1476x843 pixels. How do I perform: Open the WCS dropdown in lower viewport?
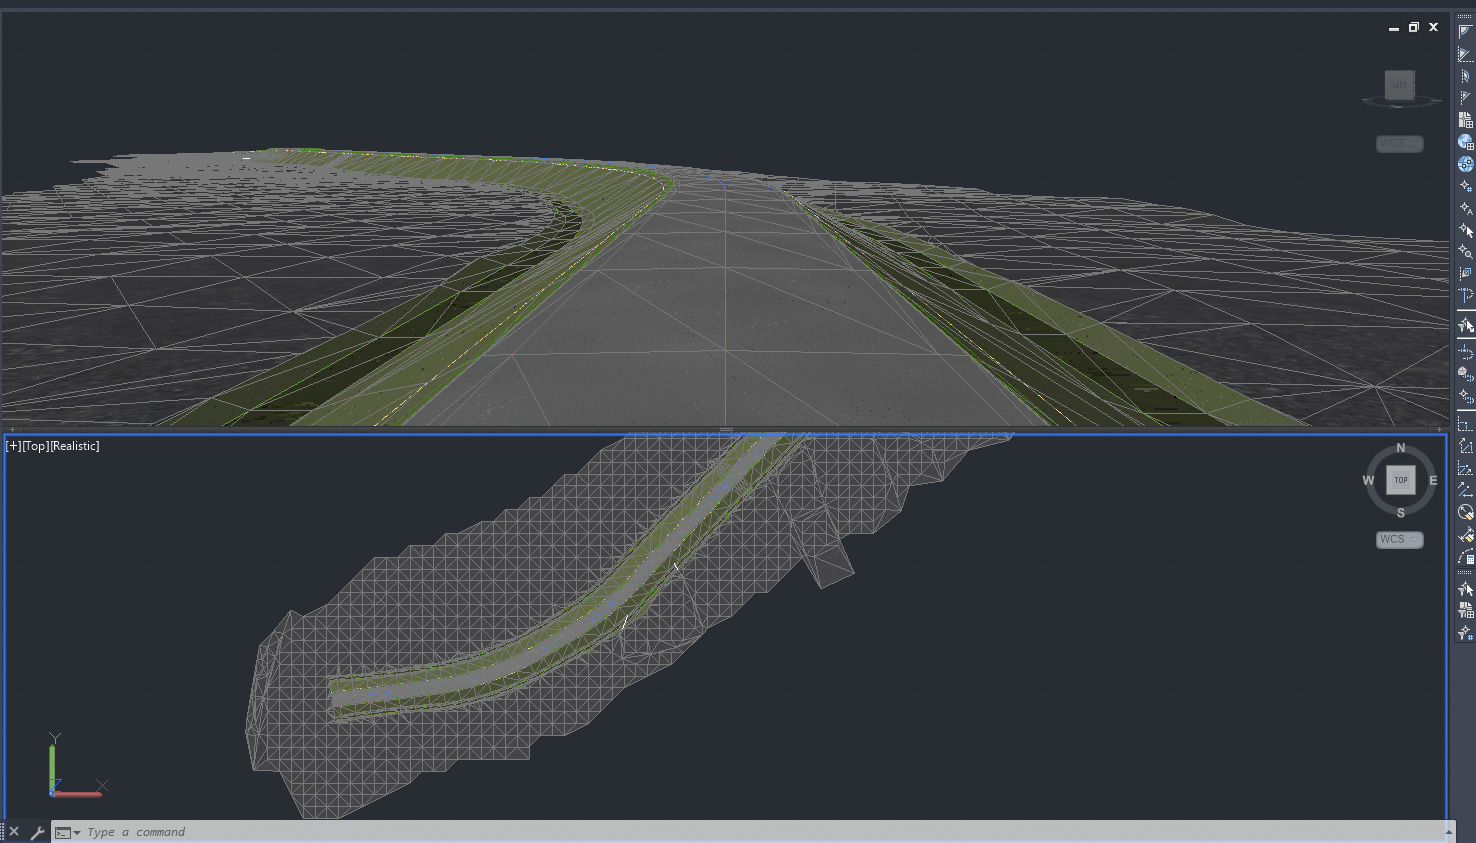[x=1399, y=539]
